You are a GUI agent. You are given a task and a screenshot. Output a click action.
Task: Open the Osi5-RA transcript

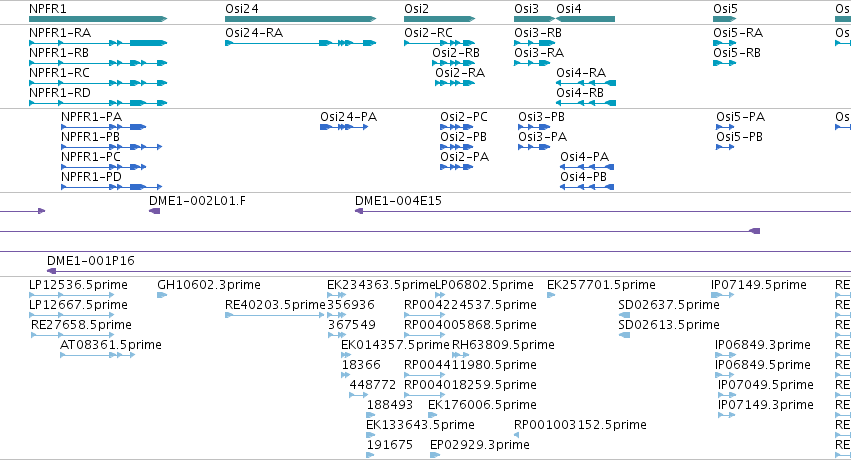click(x=738, y=33)
